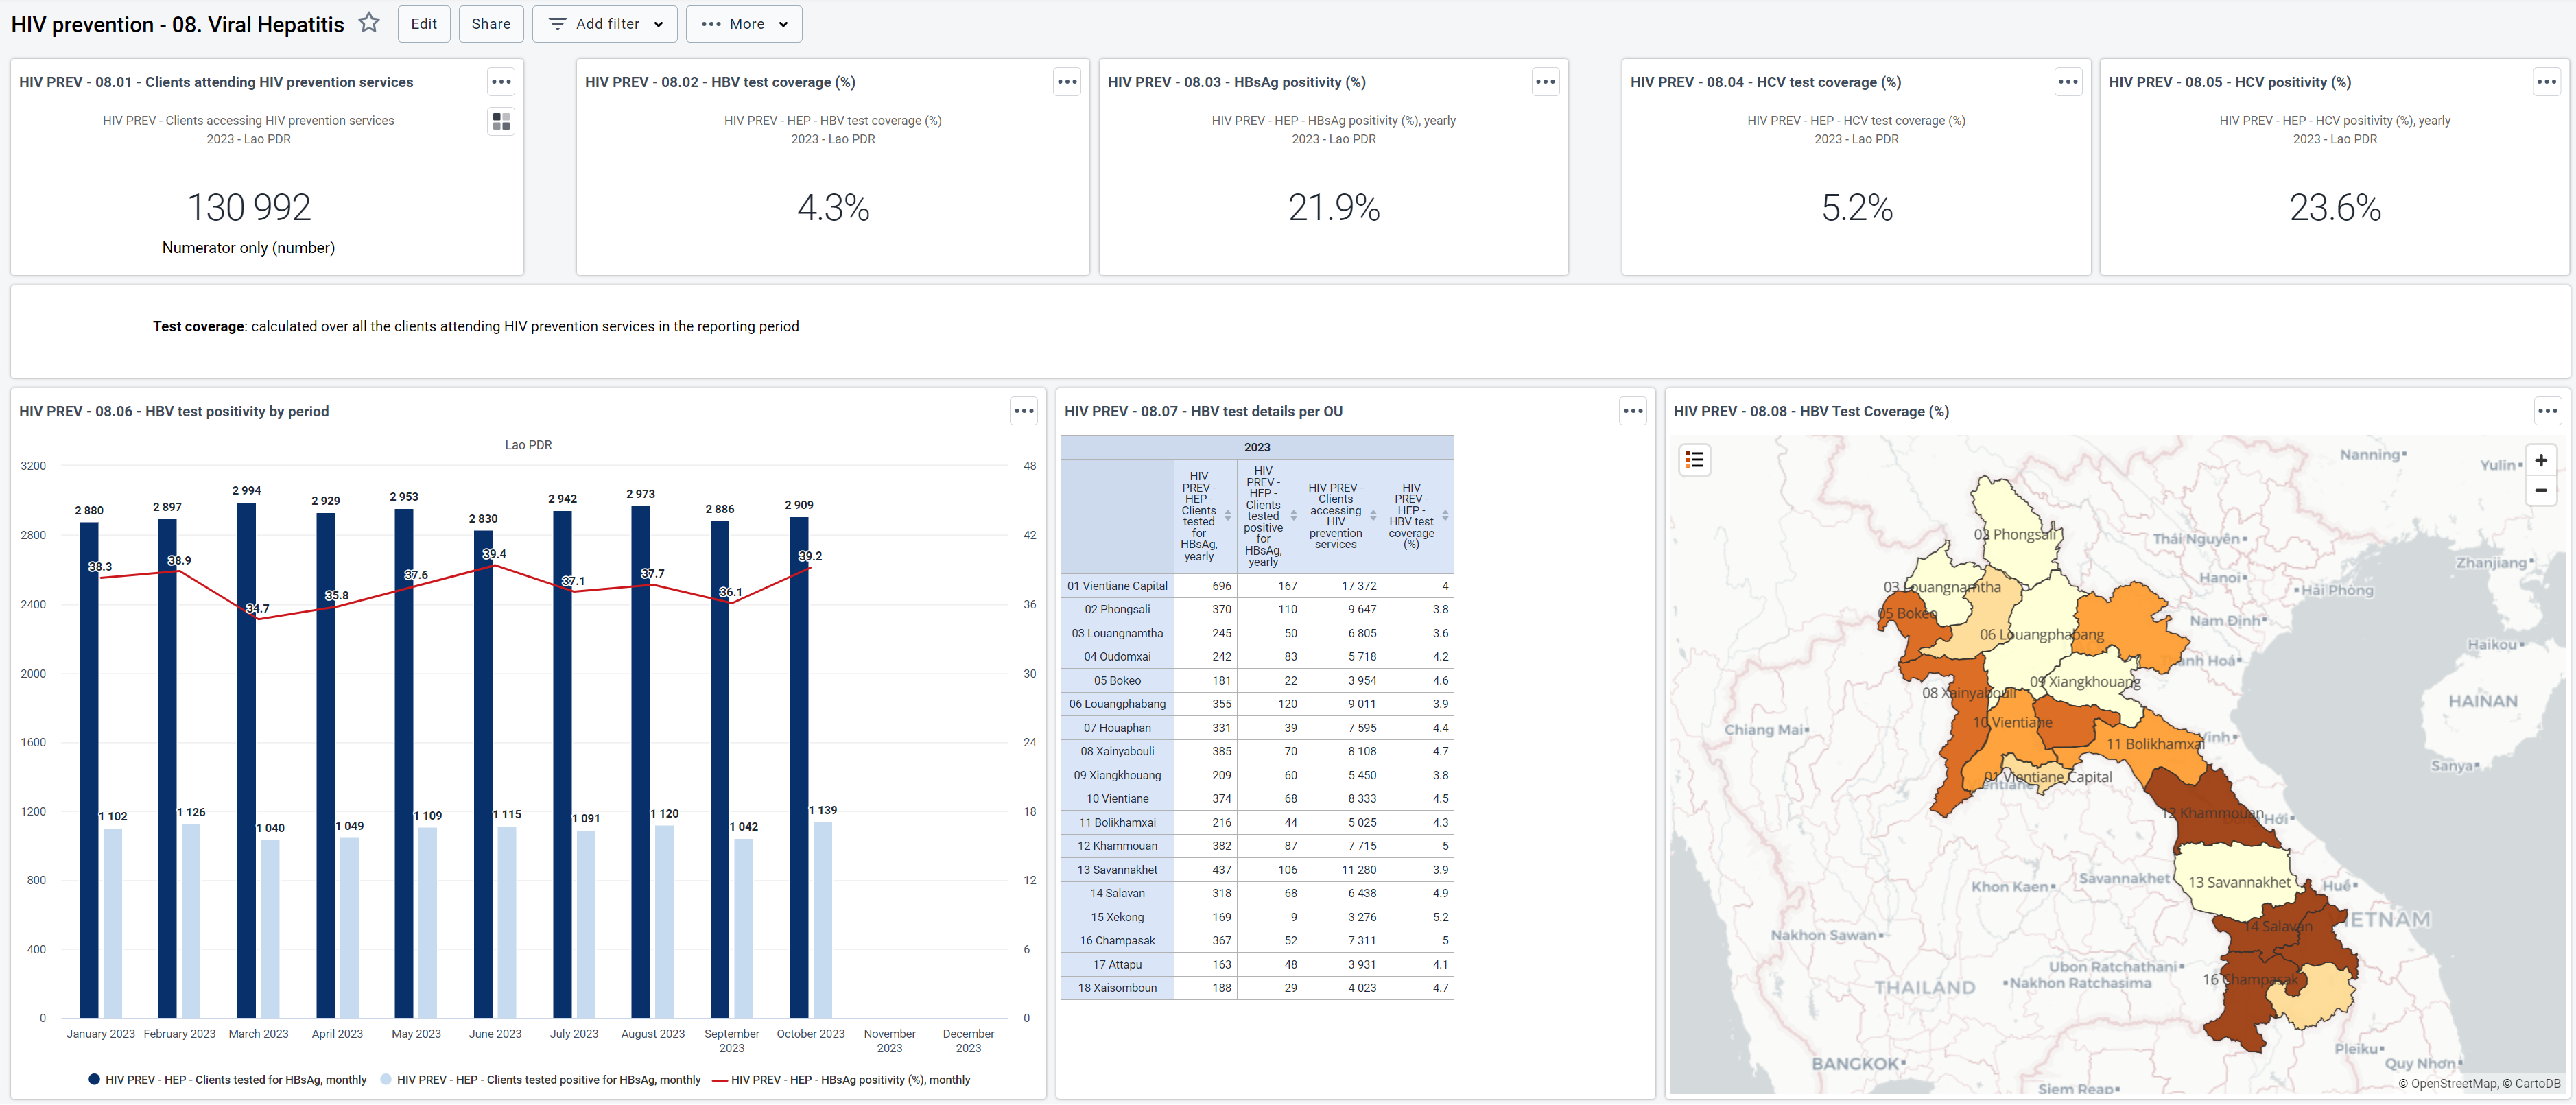Open options menu for HBV test positivity chart

pos(1024,411)
